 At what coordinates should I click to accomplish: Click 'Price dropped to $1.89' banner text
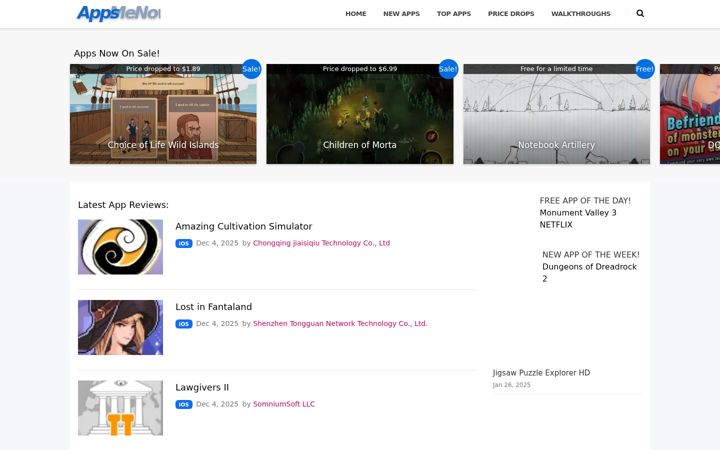163,69
